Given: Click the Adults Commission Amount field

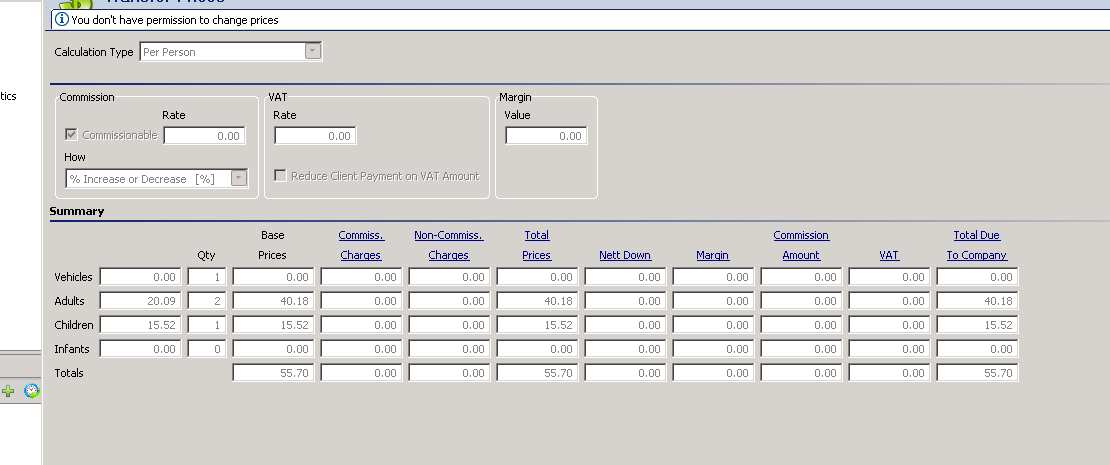Looking at the screenshot, I should point(801,301).
